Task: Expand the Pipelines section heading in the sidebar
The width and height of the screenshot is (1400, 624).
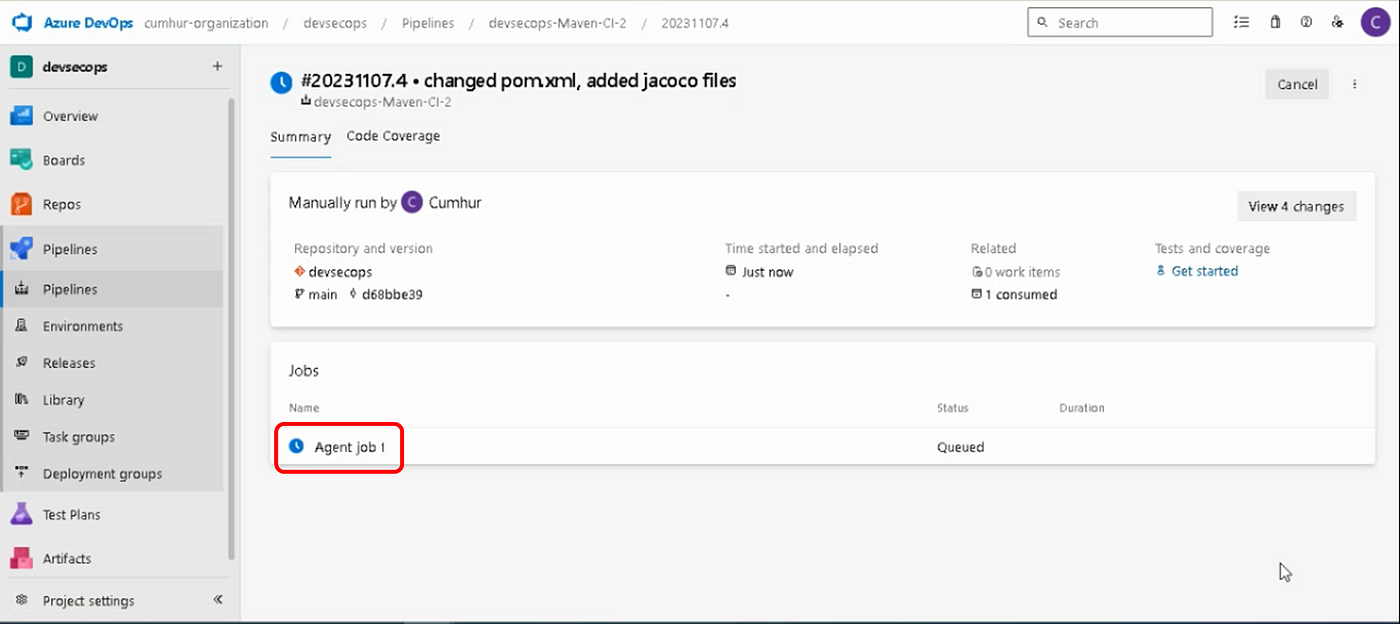Action: (70, 249)
